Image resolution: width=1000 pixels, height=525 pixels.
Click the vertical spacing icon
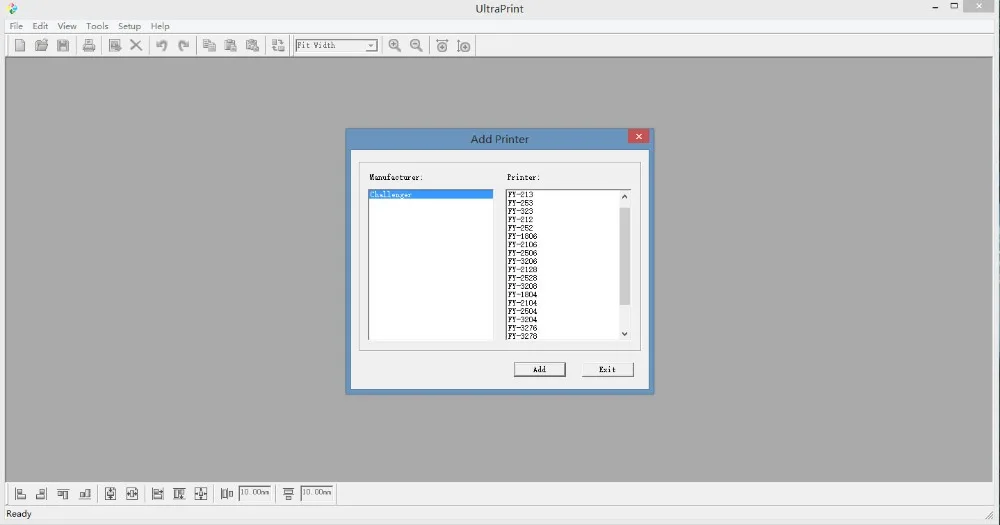(288, 493)
